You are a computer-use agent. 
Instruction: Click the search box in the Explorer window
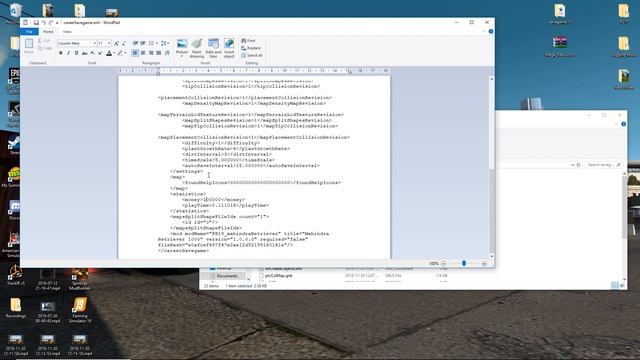(x=604, y=164)
